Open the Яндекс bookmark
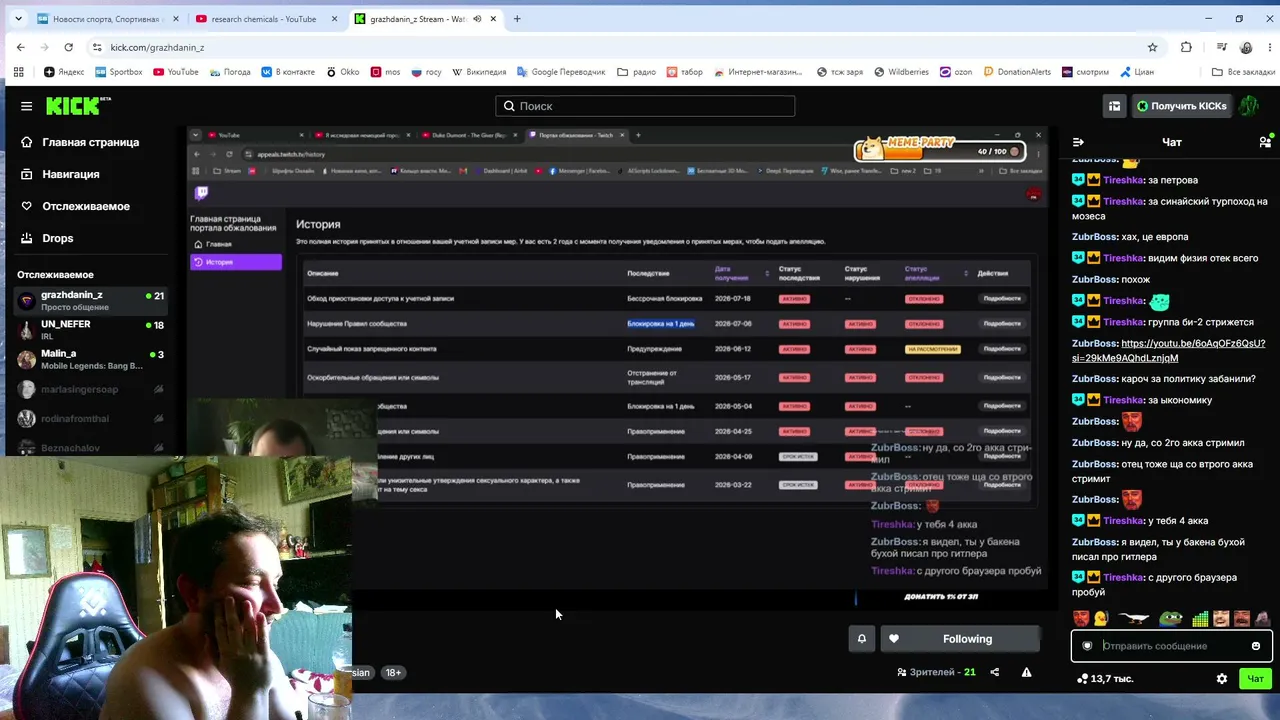The height and width of the screenshot is (720, 1280). pyautogui.click(x=64, y=72)
